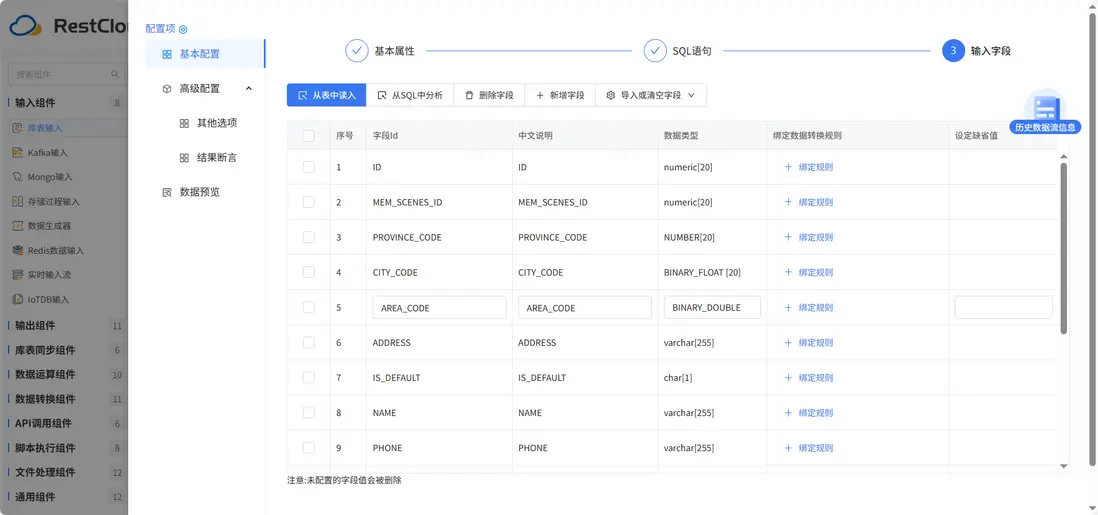This screenshot has height=515, width=1098.
Task: Select the 存储过程输入 component icon
Action: coord(19,201)
